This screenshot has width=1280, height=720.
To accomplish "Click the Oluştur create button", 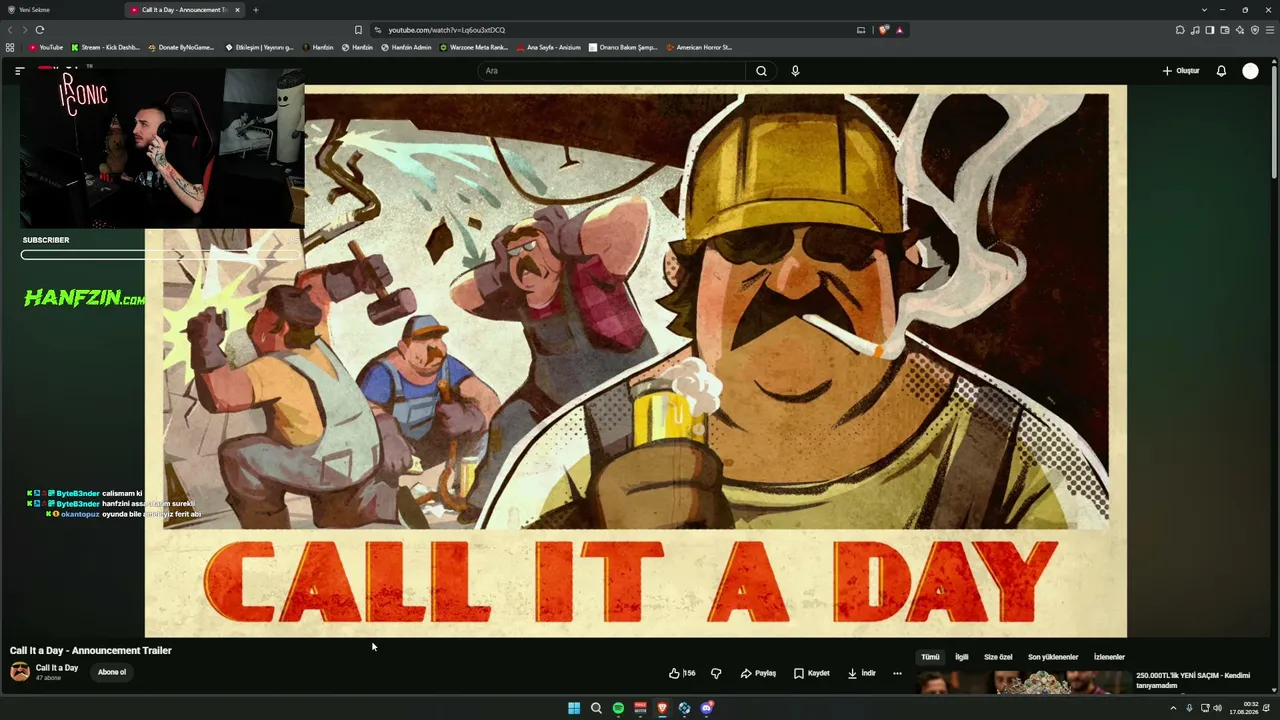I will point(1181,71).
